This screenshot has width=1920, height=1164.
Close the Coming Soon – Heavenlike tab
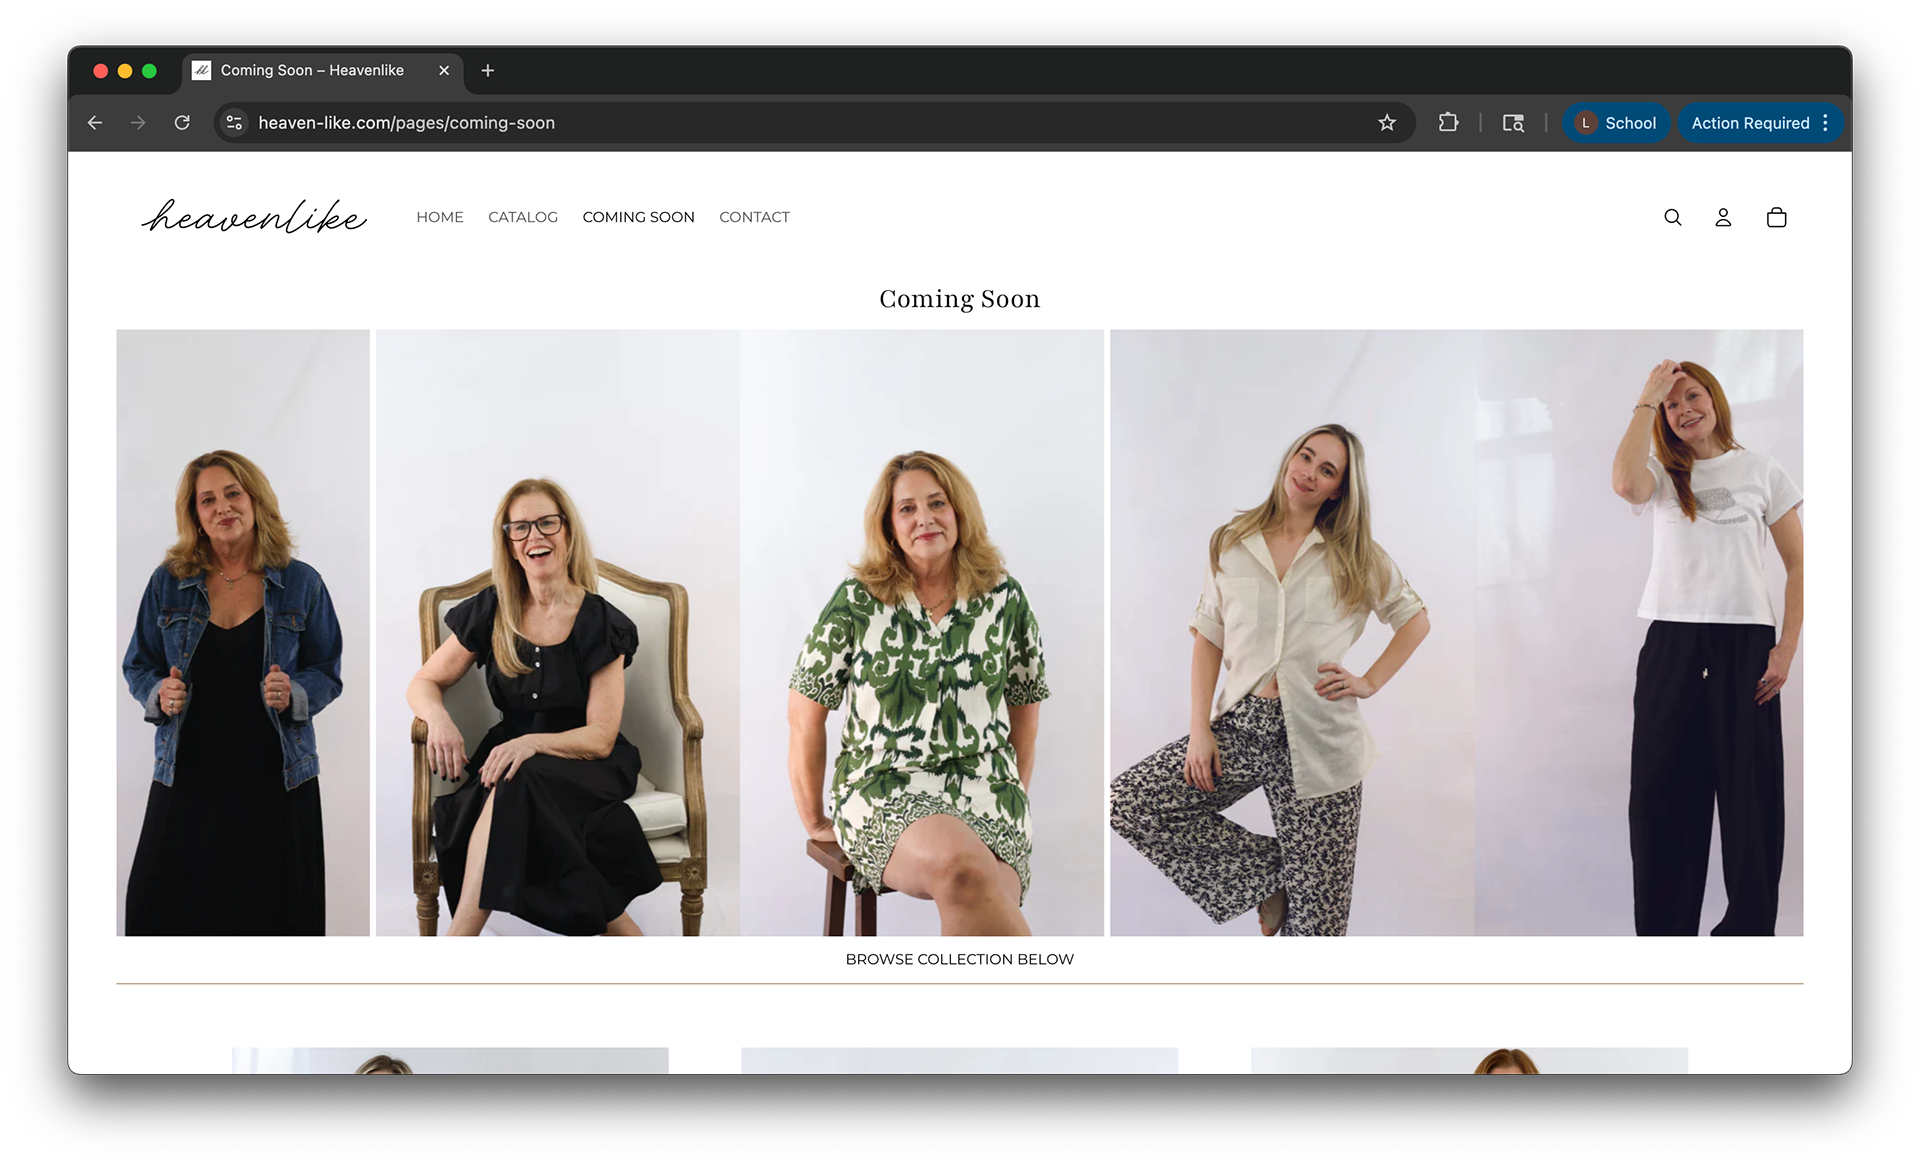click(444, 70)
